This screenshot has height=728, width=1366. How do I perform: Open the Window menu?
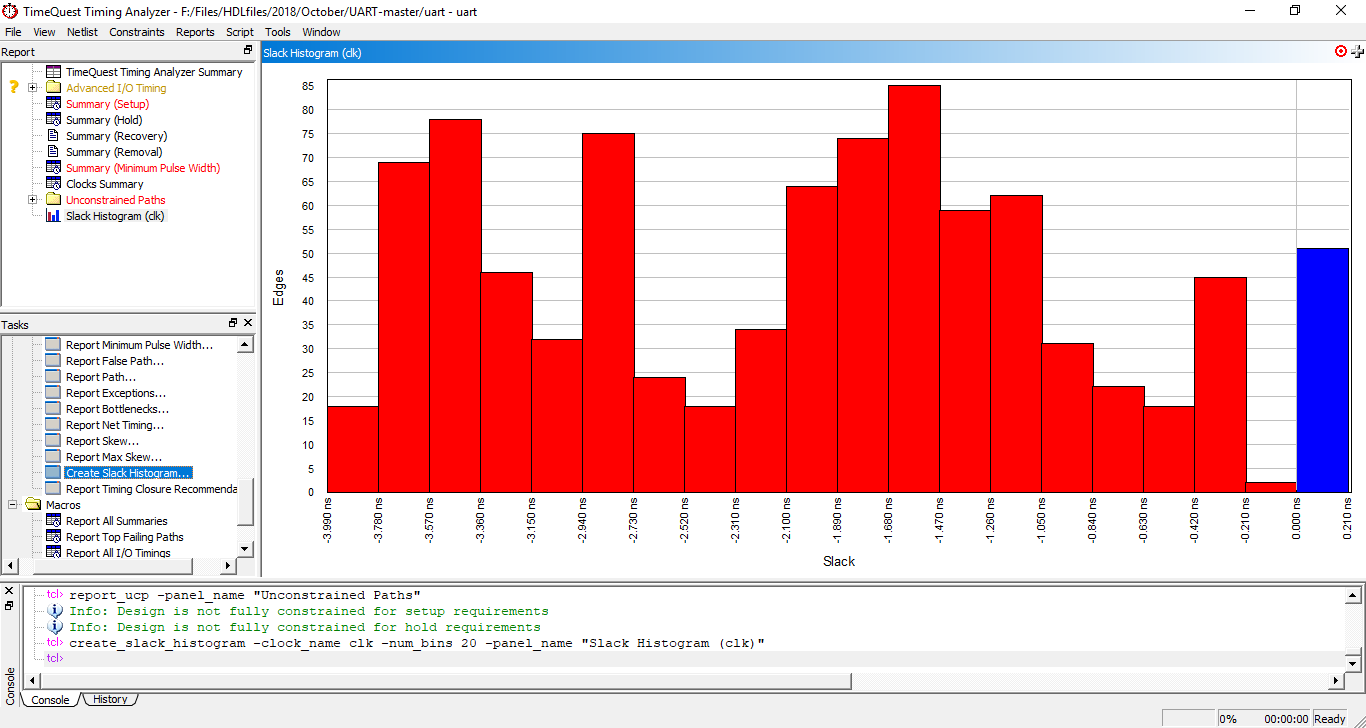(x=322, y=32)
